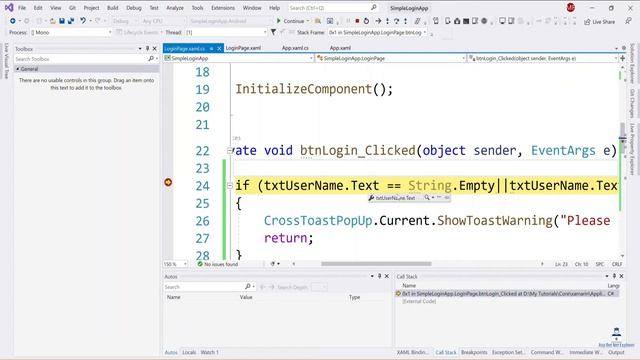Collapse the btnLogin_Clicked method outline

[230, 151]
